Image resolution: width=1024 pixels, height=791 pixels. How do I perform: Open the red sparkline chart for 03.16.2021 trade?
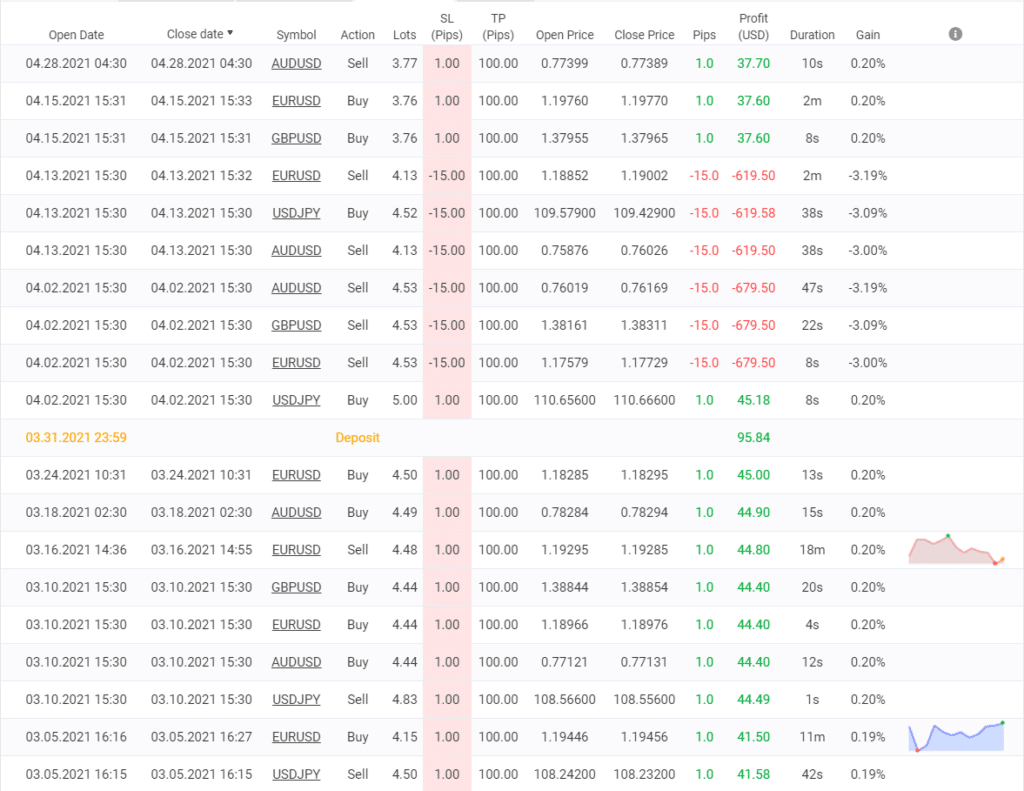click(x=956, y=550)
